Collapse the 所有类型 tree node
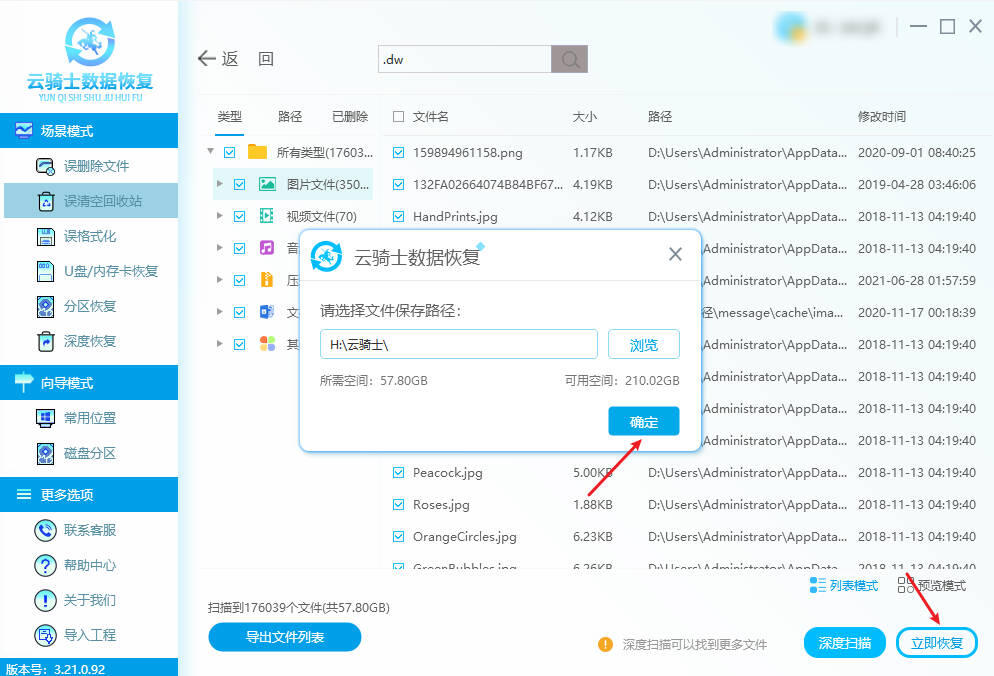Screen dimensions: 994x676 point(210,151)
